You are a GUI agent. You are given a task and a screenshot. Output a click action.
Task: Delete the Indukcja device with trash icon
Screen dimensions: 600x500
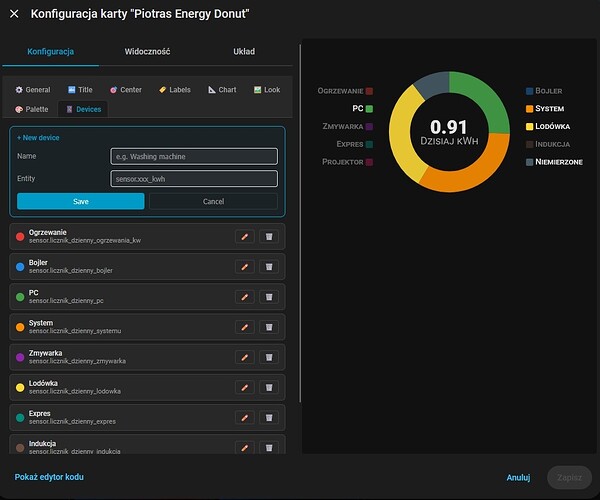point(269,447)
